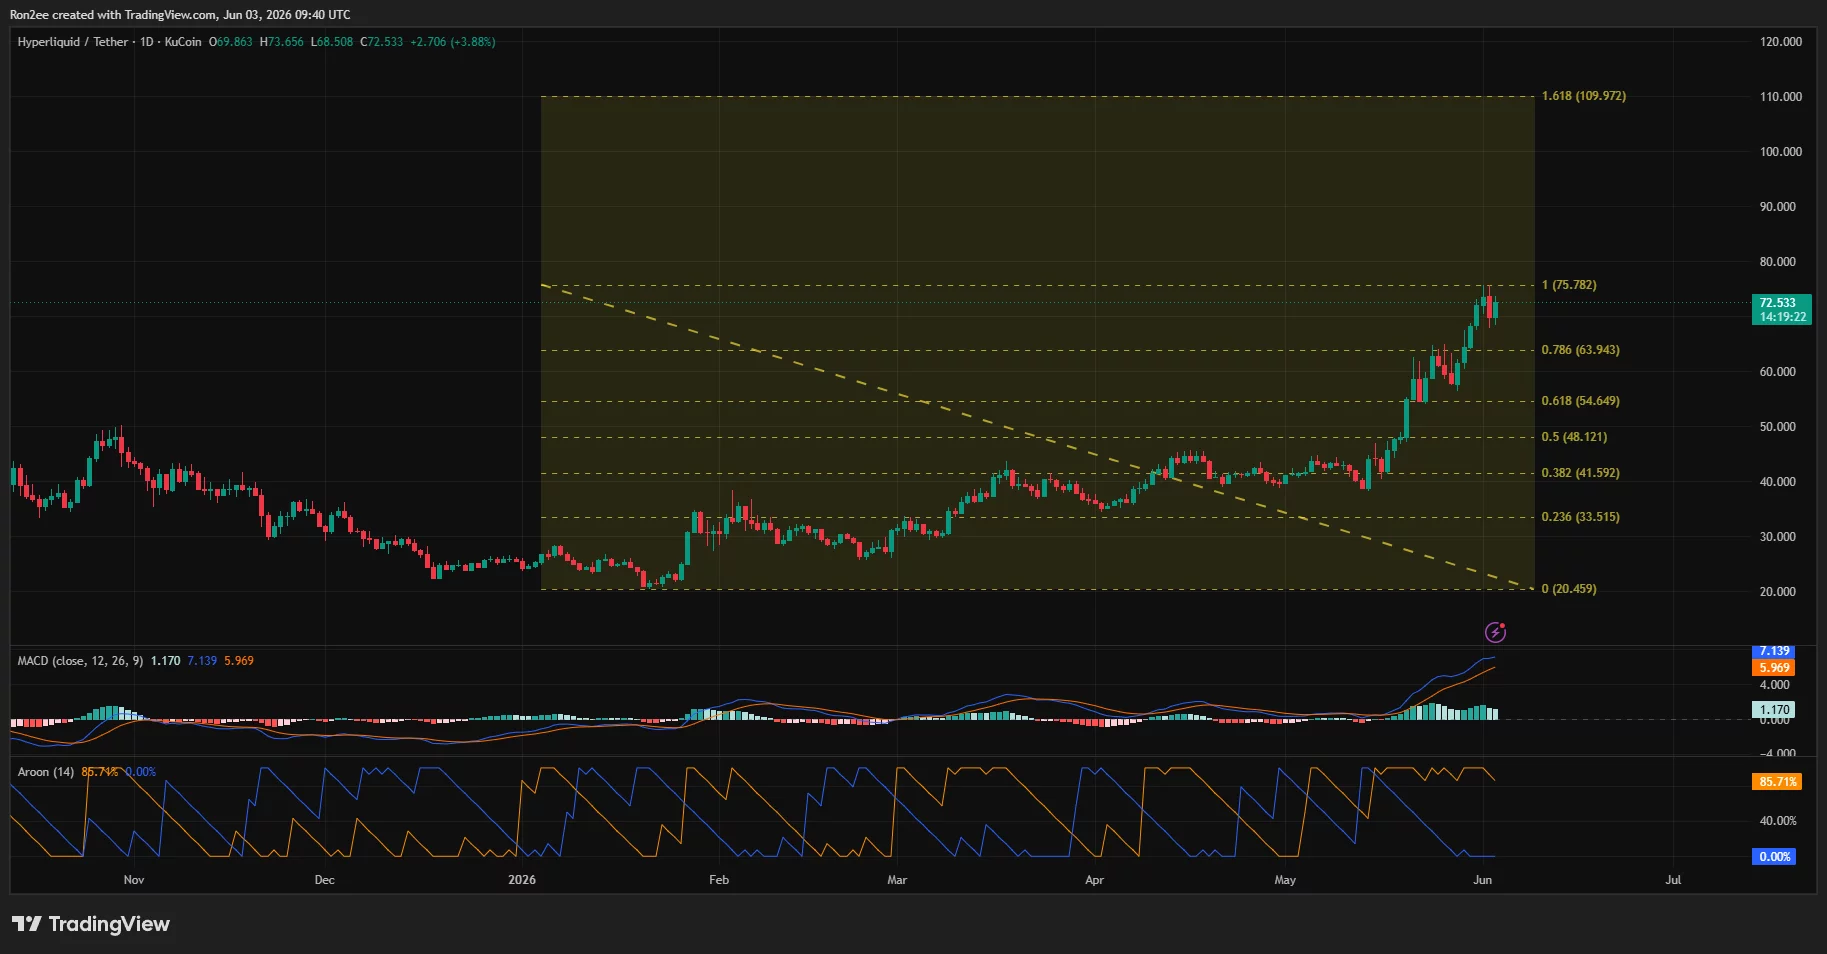Click the 50.000 price axis label
This screenshot has height=954, width=1827.
pos(1778,427)
